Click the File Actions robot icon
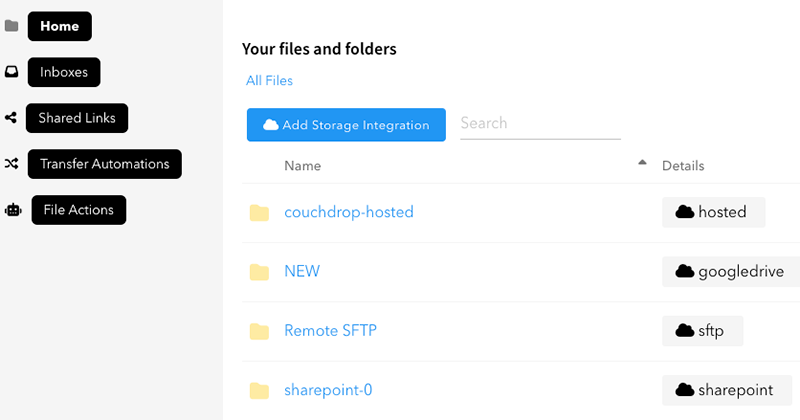 [x=12, y=210]
